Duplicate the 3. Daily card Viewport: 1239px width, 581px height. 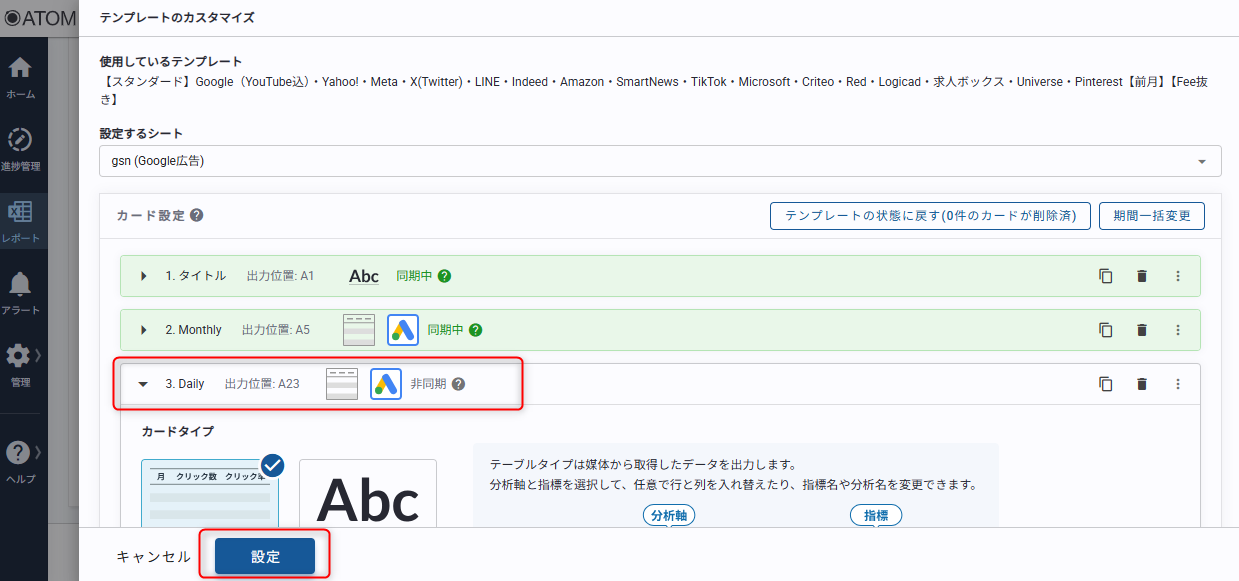[x=1105, y=384]
